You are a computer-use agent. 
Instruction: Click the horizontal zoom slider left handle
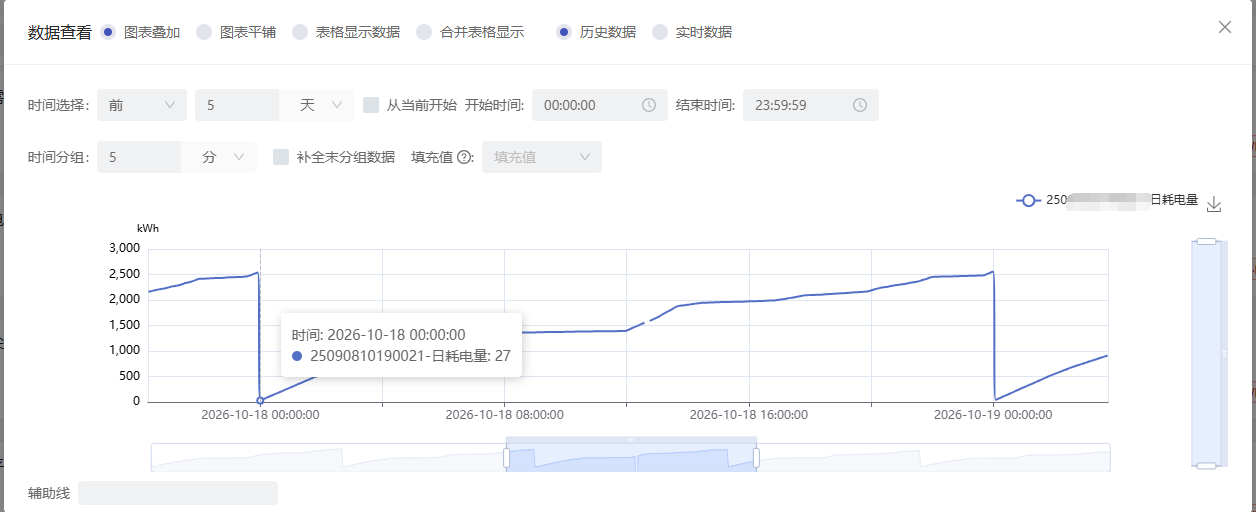[x=507, y=458]
